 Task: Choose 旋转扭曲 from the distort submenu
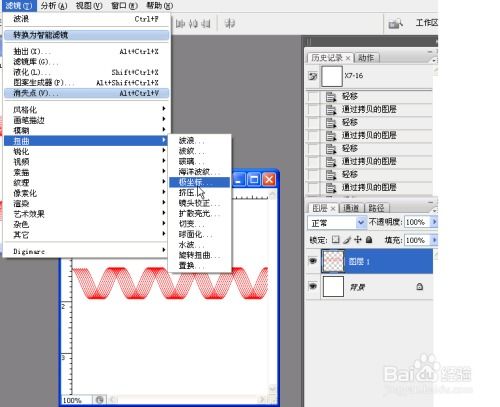pyautogui.click(x=199, y=255)
